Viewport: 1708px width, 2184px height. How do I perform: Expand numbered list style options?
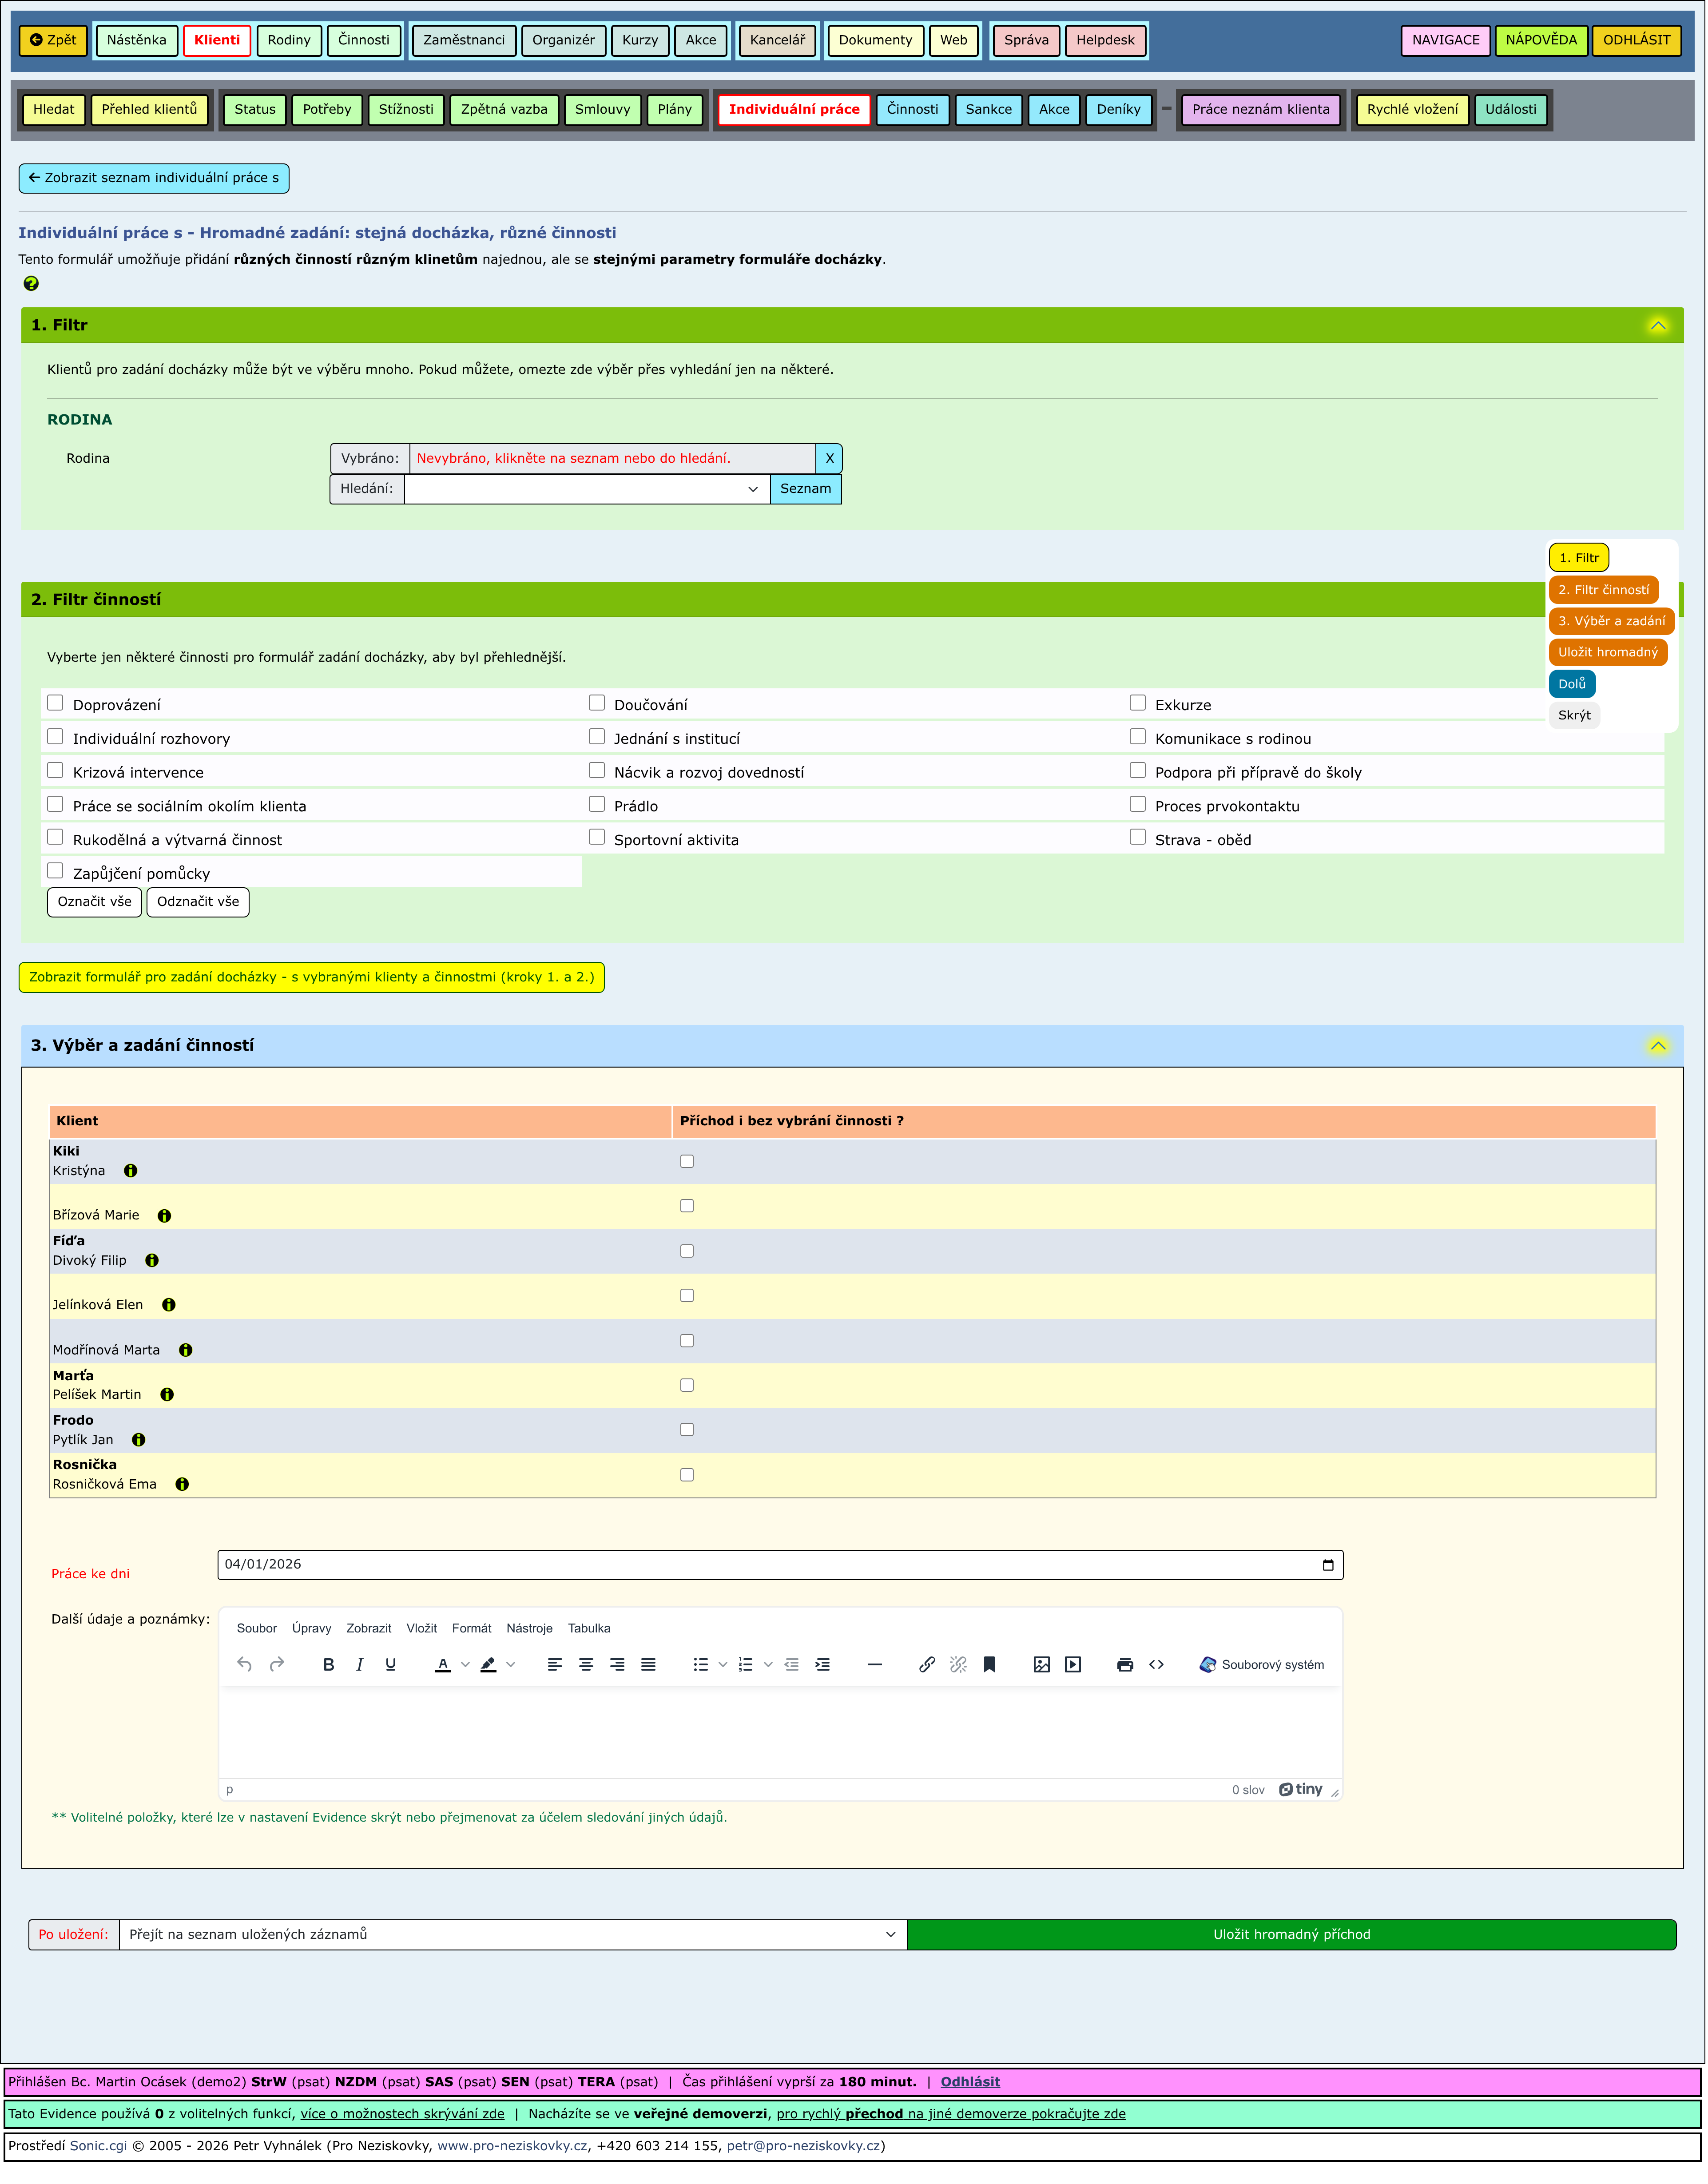[768, 1665]
